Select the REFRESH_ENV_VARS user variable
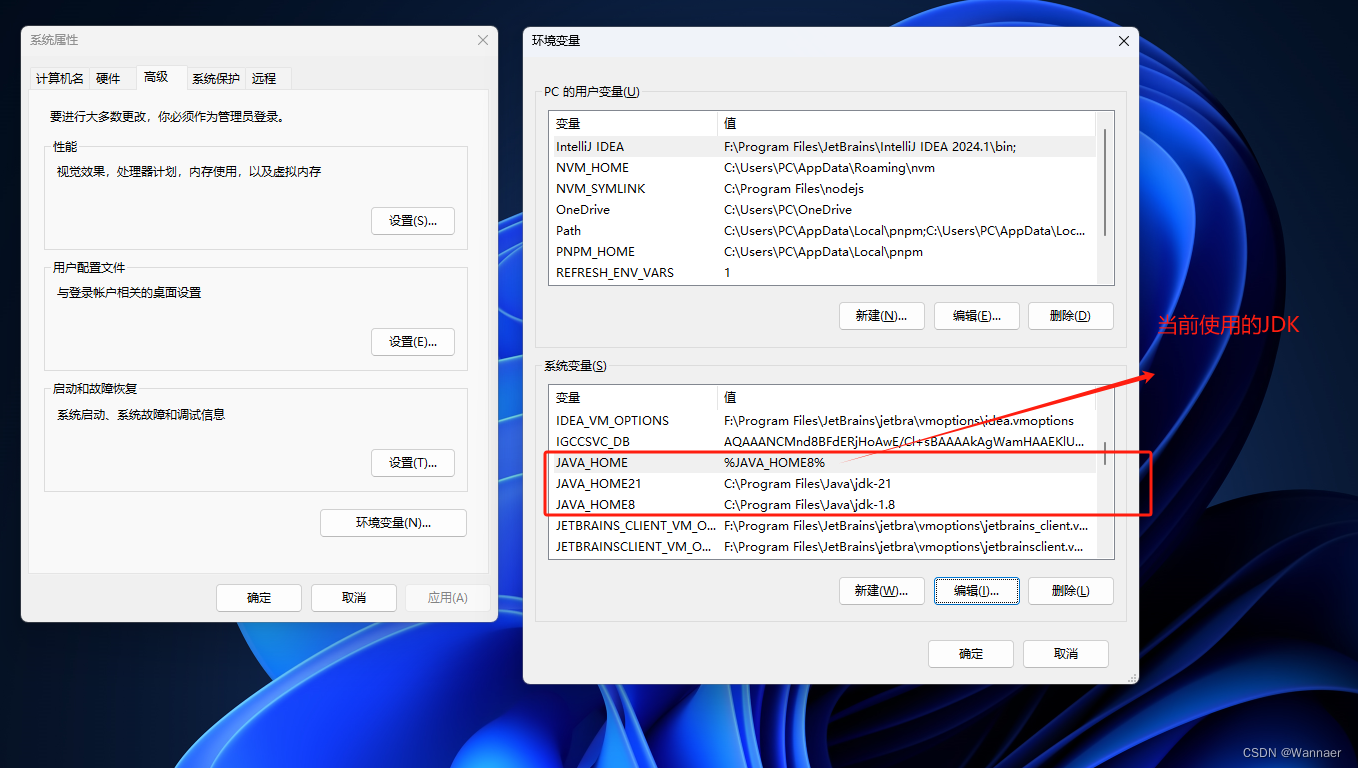 tap(822, 273)
